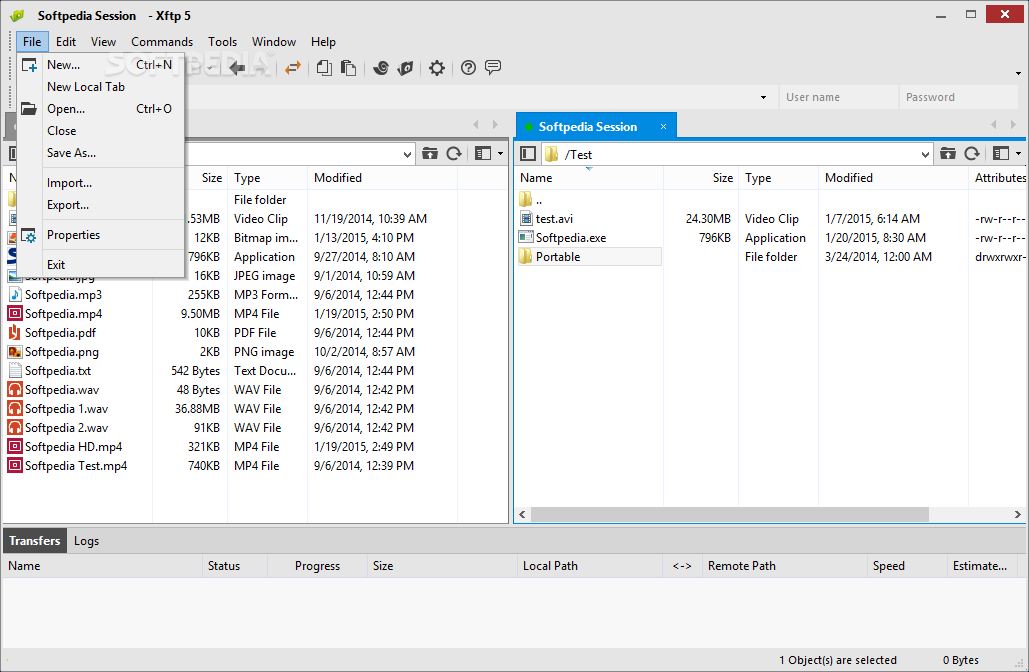Open the Edit menu
Screen dimensions: 1029x672
[66, 41]
